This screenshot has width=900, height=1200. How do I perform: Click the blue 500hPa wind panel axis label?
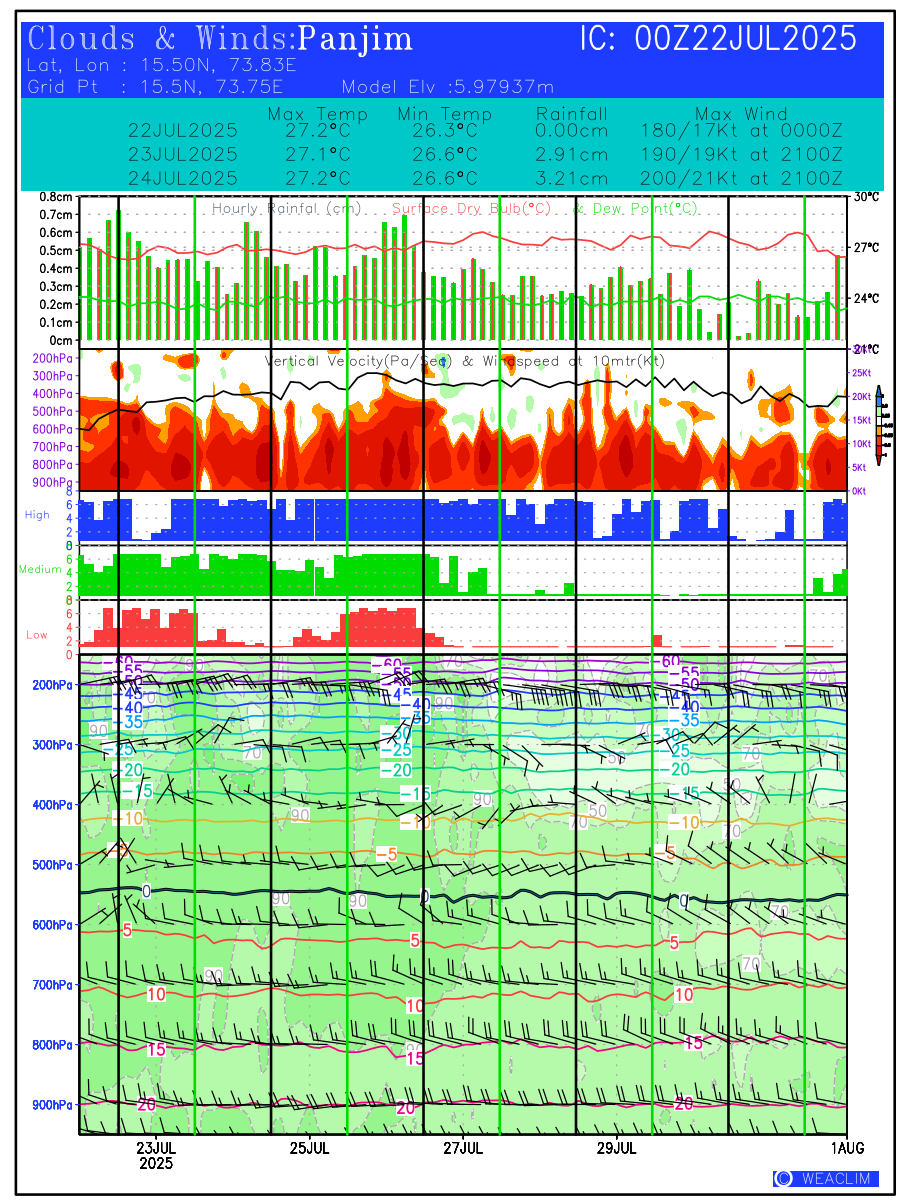pos(54,864)
